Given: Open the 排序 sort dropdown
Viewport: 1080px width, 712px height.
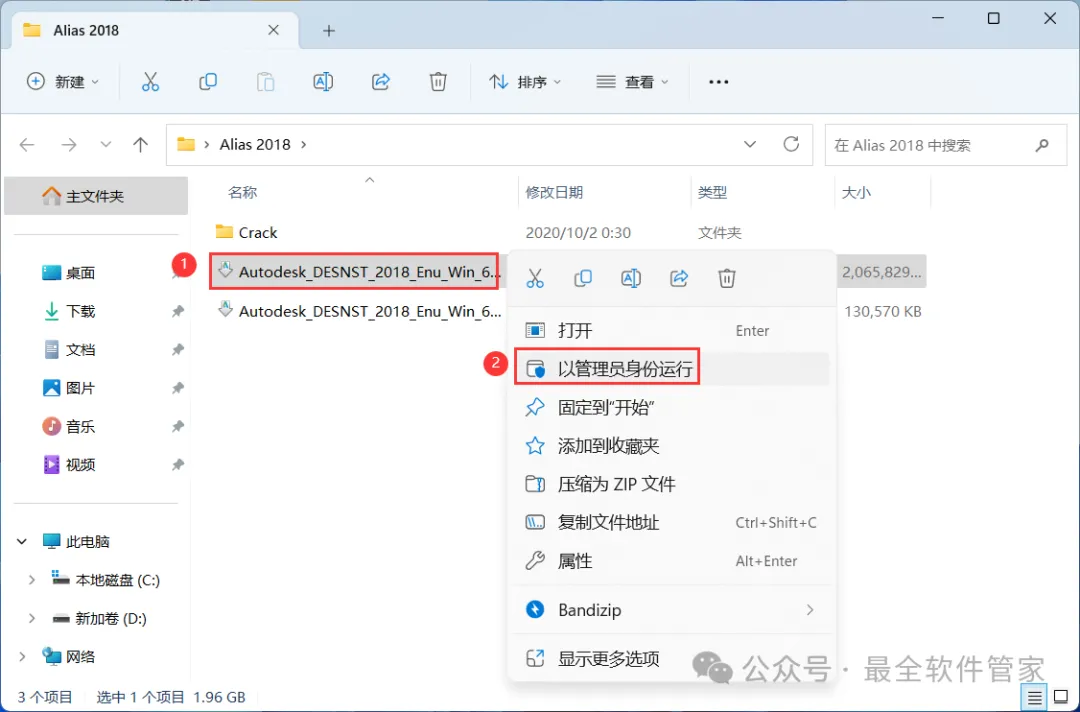Looking at the screenshot, I should 525,82.
